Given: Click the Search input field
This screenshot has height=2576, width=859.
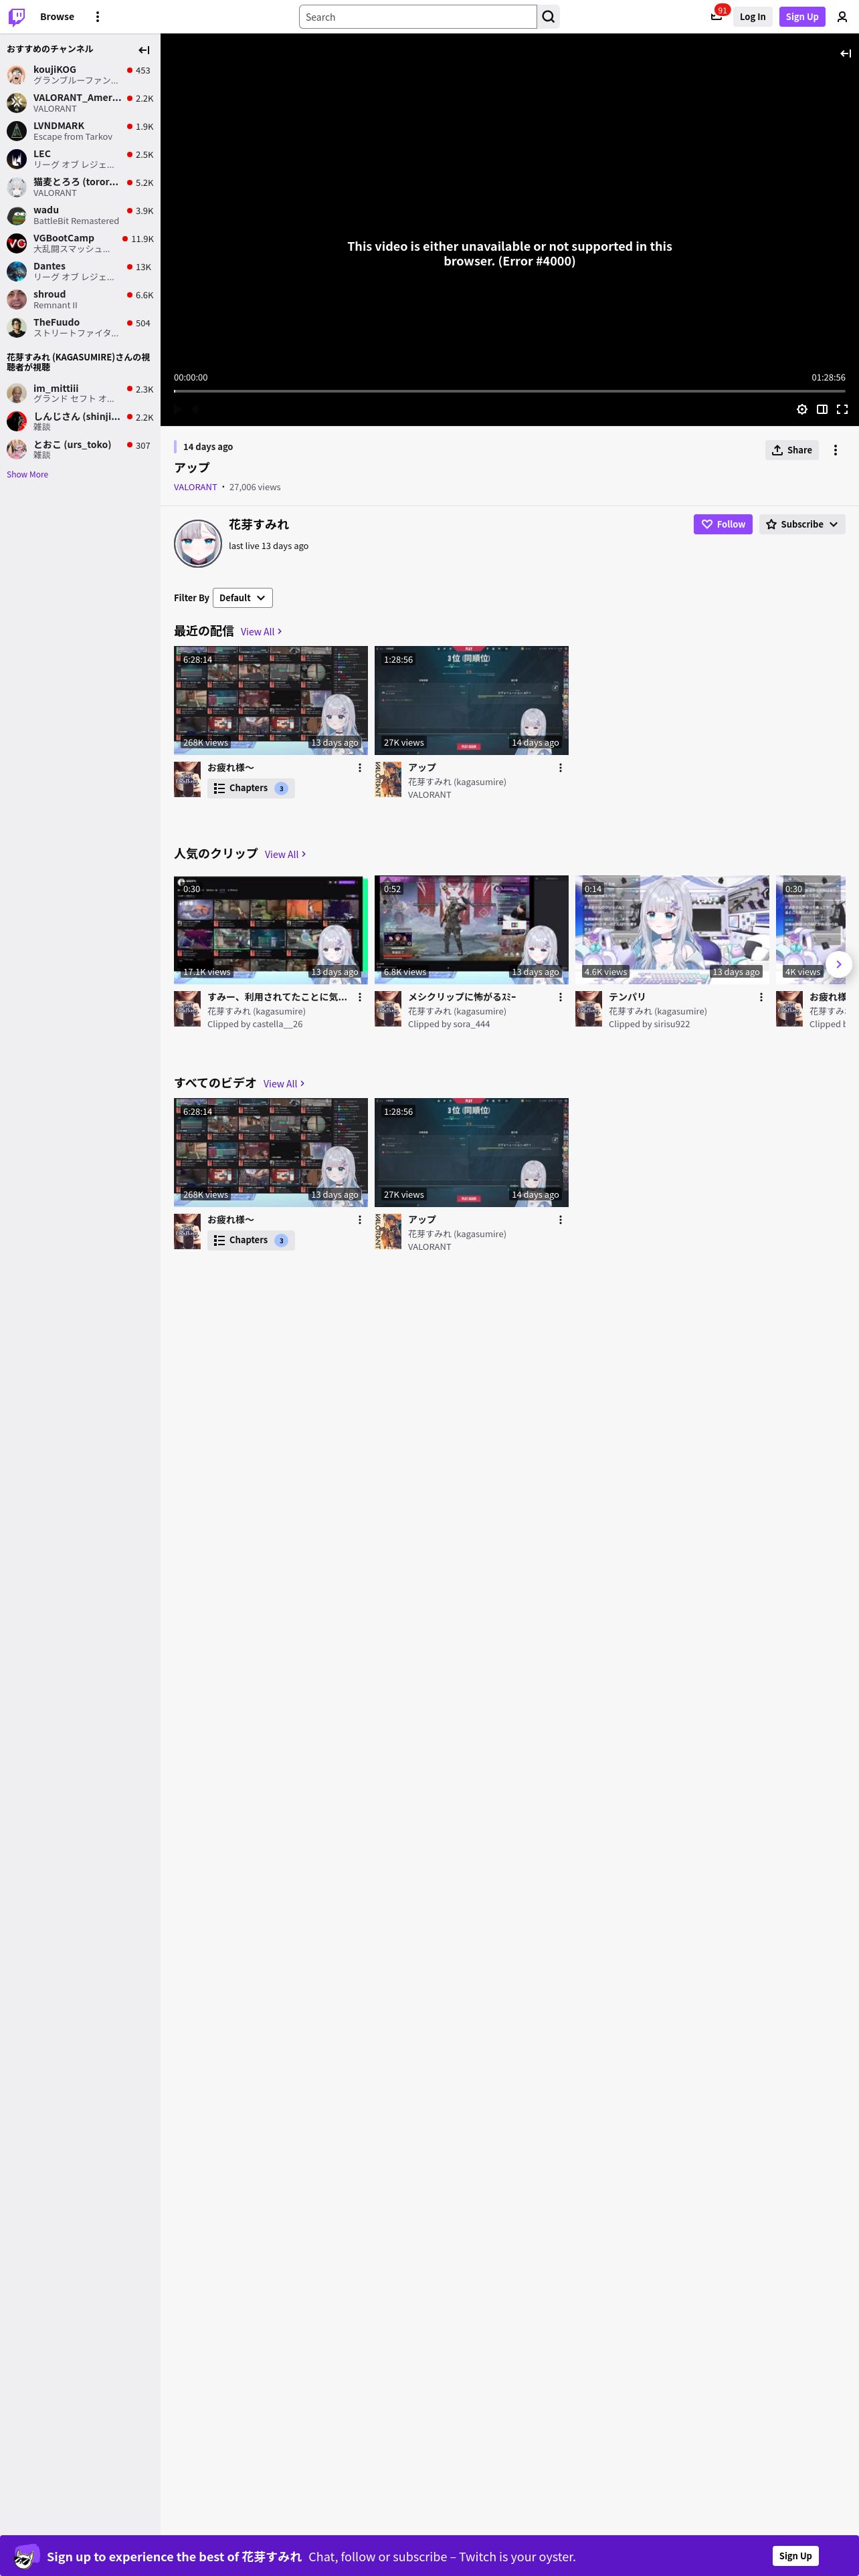Looking at the screenshot, I should tap(418, 17).
